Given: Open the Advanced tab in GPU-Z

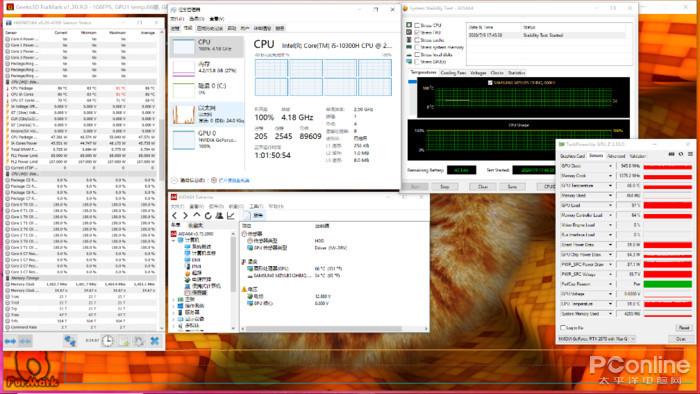Looking at the screenshot, I should tap(616, 156).
